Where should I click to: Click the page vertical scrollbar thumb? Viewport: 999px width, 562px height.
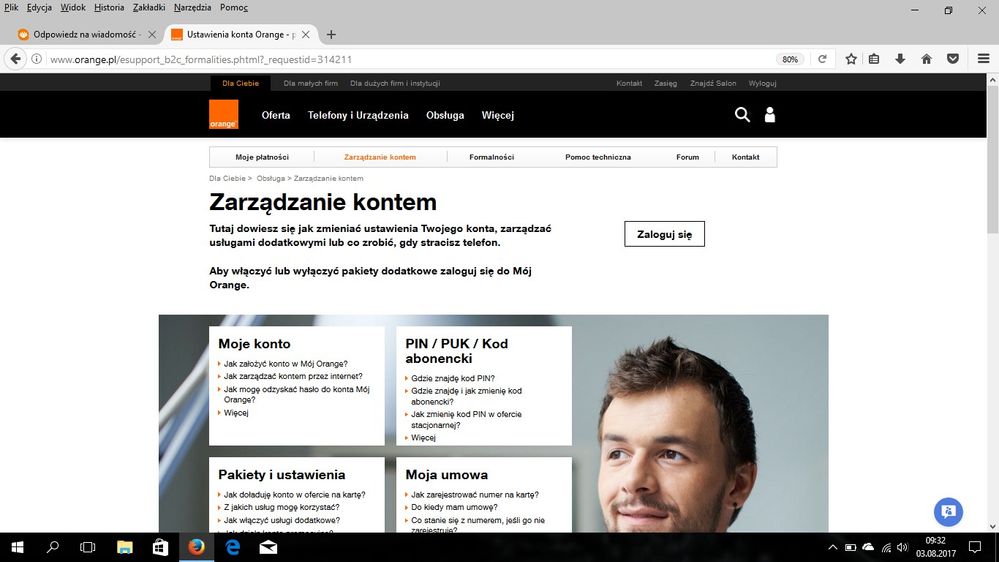pyautogui.click(x=993, y=159)
